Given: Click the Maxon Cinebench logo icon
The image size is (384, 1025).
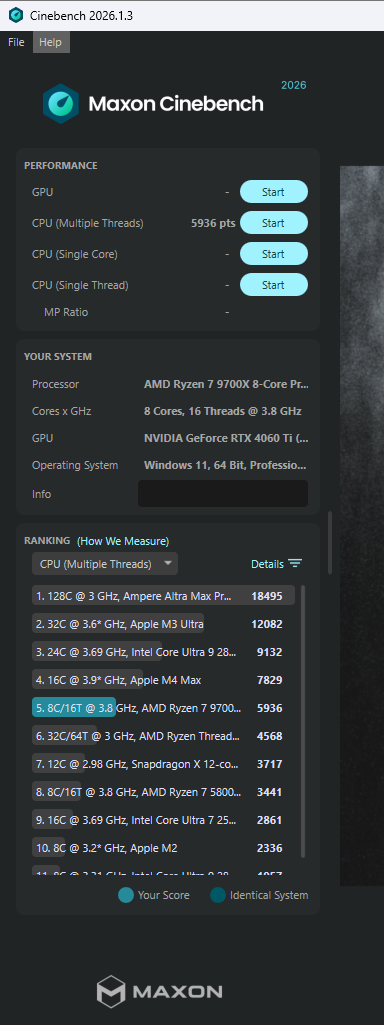Looking at the screenshot, I should pyautogui.click(x=61, y=103).
